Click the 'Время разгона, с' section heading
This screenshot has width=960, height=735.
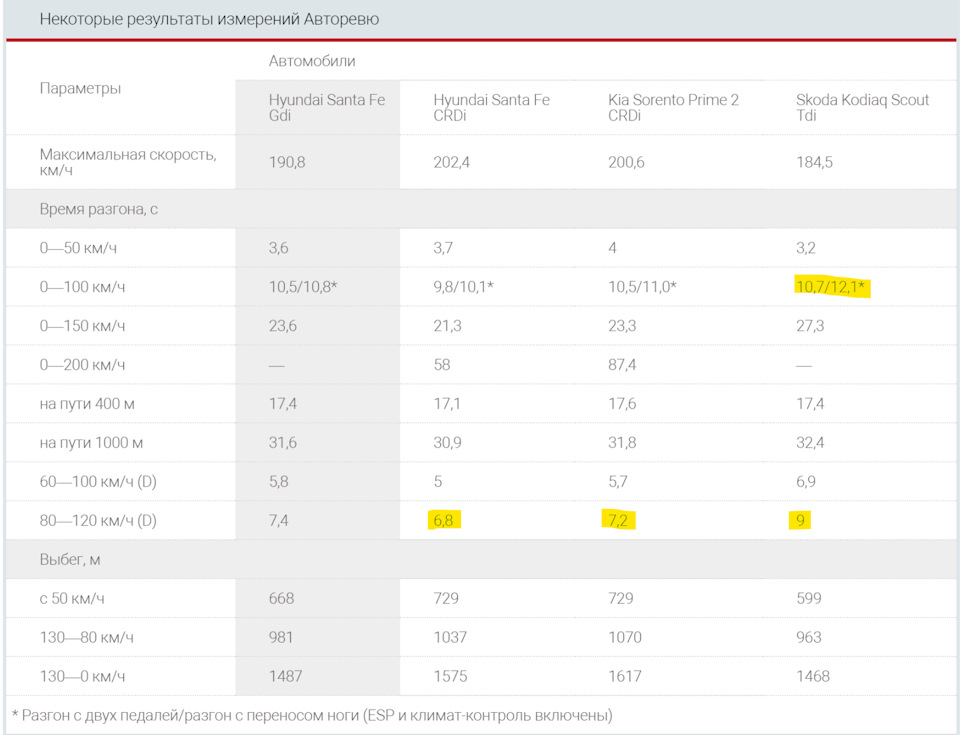99,209
